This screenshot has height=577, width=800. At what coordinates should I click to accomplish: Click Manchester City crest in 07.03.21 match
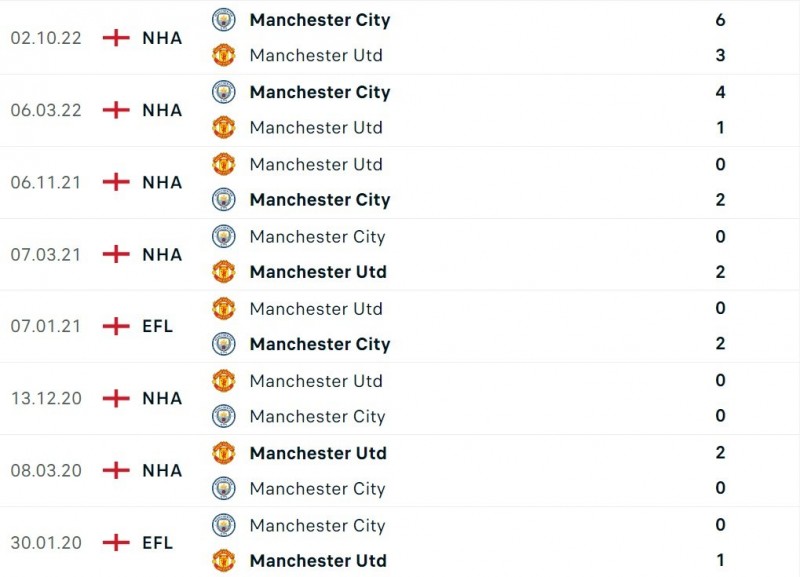(223, 237)
